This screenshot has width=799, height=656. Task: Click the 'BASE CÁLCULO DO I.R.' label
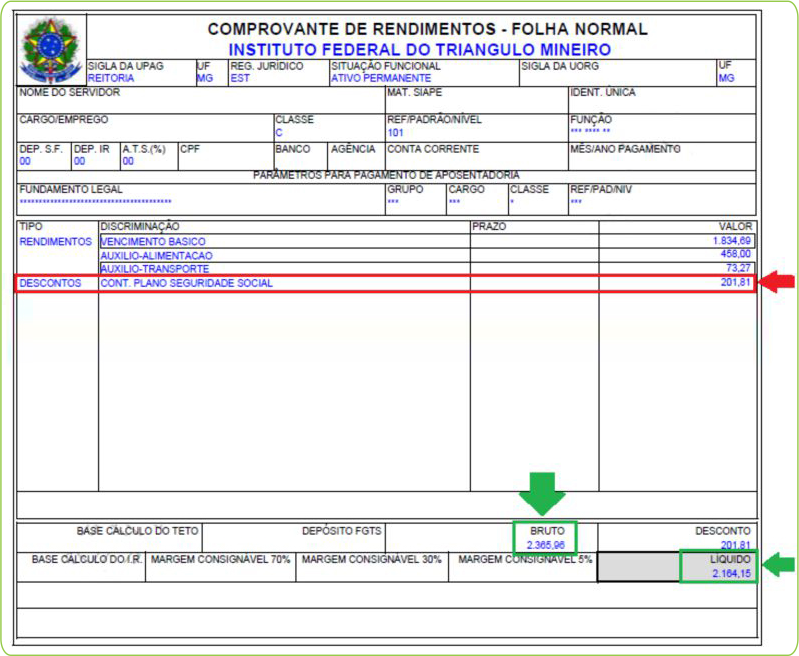pos(87,560)
